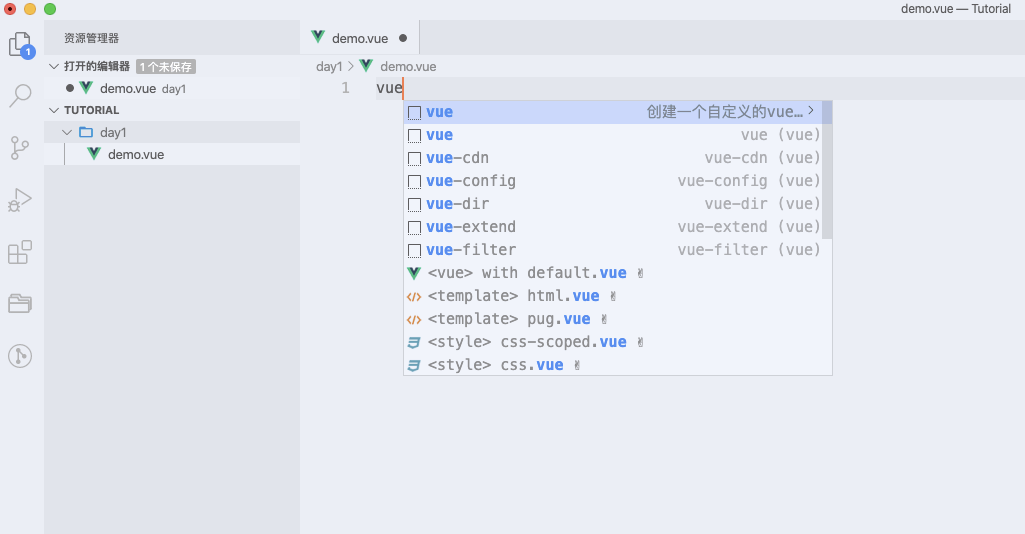Screen dimensions: 1025x534
Task: Open the Source Control view
Action: pyautogui.click(x=20, y=148)
